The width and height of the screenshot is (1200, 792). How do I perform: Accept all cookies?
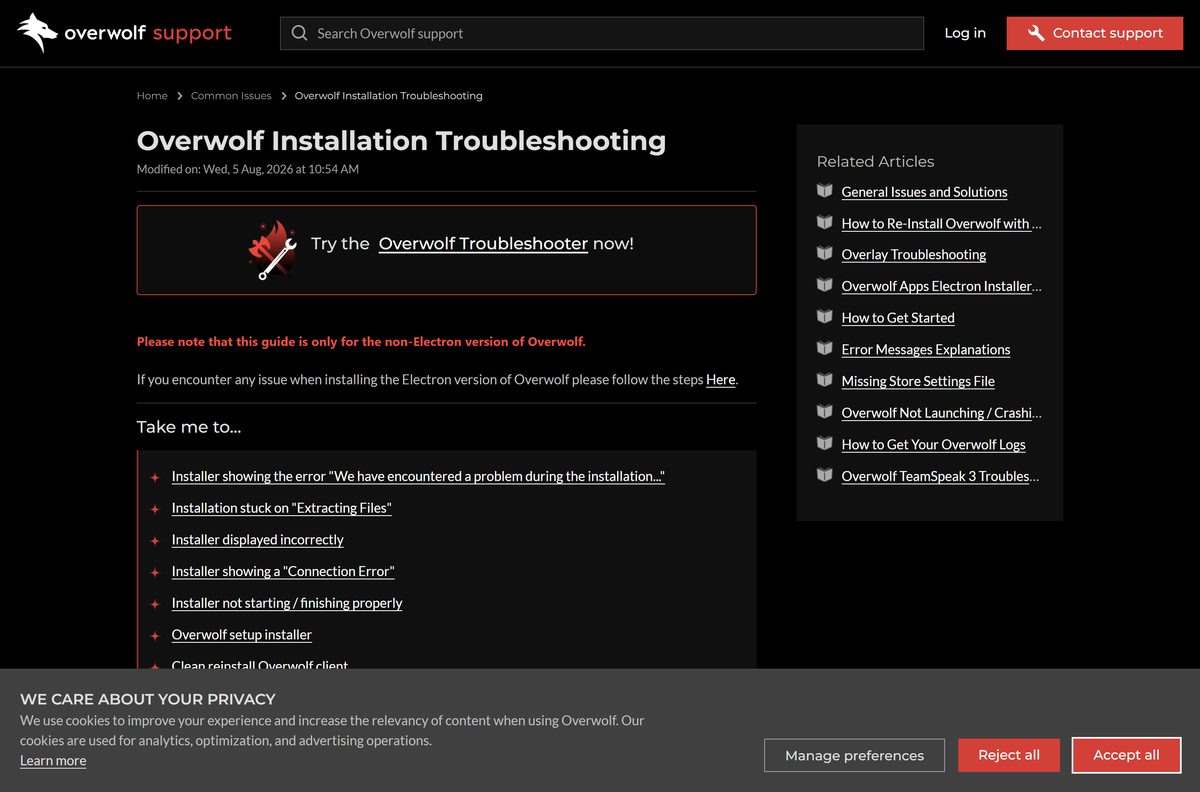pyautogui.click(x=1126, y=755)
